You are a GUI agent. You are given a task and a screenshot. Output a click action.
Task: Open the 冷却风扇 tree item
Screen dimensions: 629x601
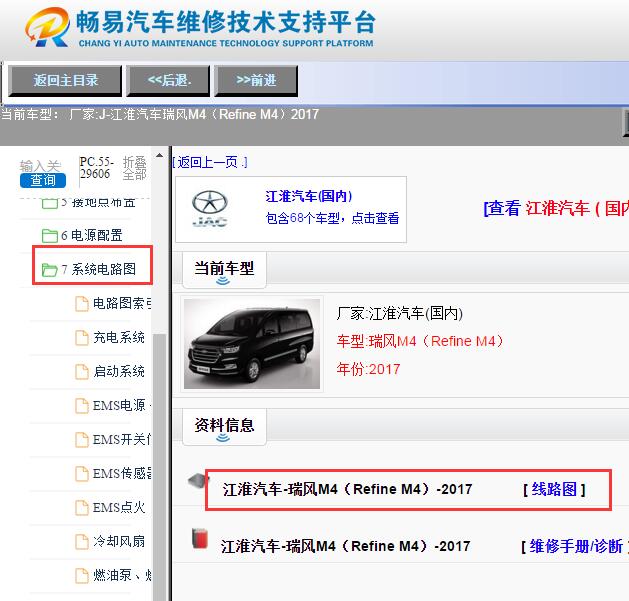(x=119, y=541)
